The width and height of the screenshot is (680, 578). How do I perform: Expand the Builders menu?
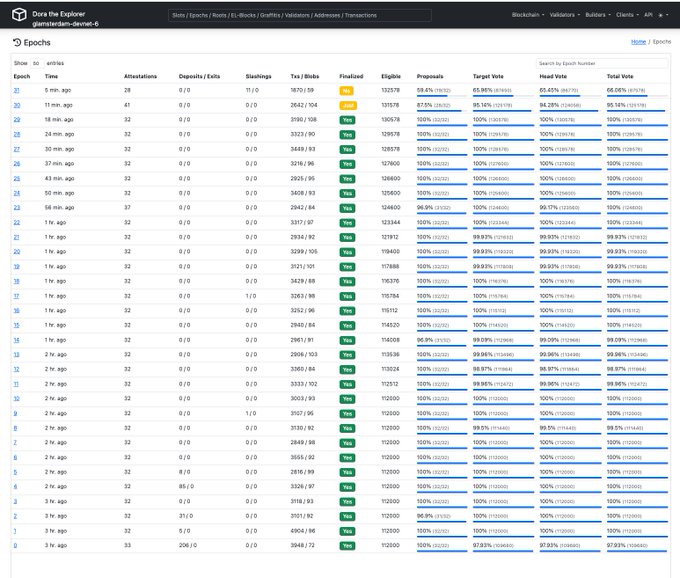click(598, 15)
